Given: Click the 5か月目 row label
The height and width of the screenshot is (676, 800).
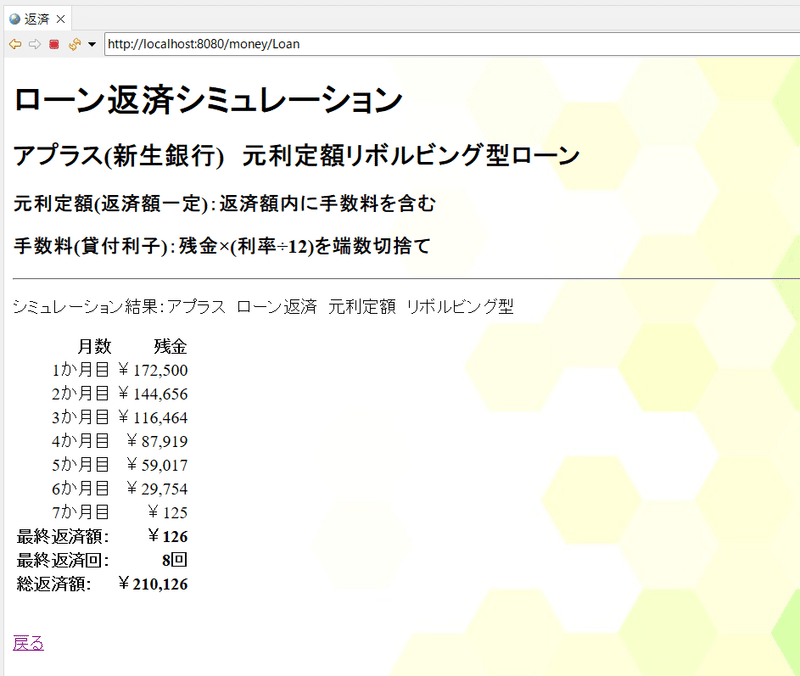Looking at the screenshot, I should pyautogui.click(x=80, y=465).
